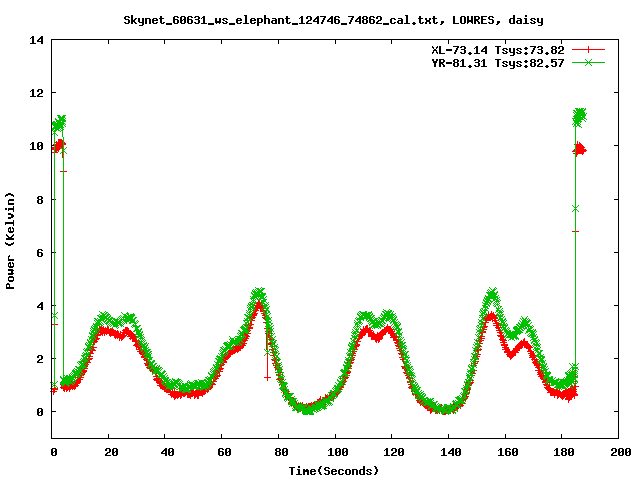Click the XL-73.14 Tsys:73.82 legend label
Image resolution: width=640 pixels, height=480 pixels.
498,50
